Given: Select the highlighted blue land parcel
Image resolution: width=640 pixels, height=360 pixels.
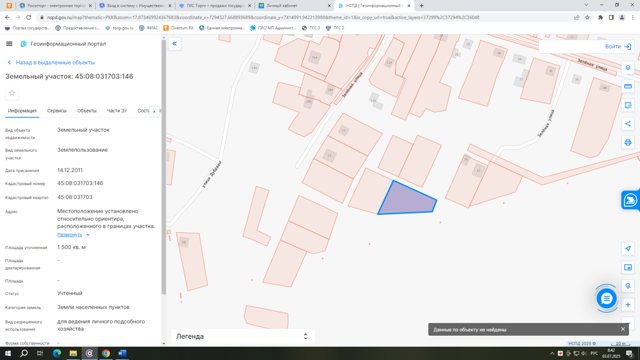Looking at the screenshot, I should pos(407,200).
